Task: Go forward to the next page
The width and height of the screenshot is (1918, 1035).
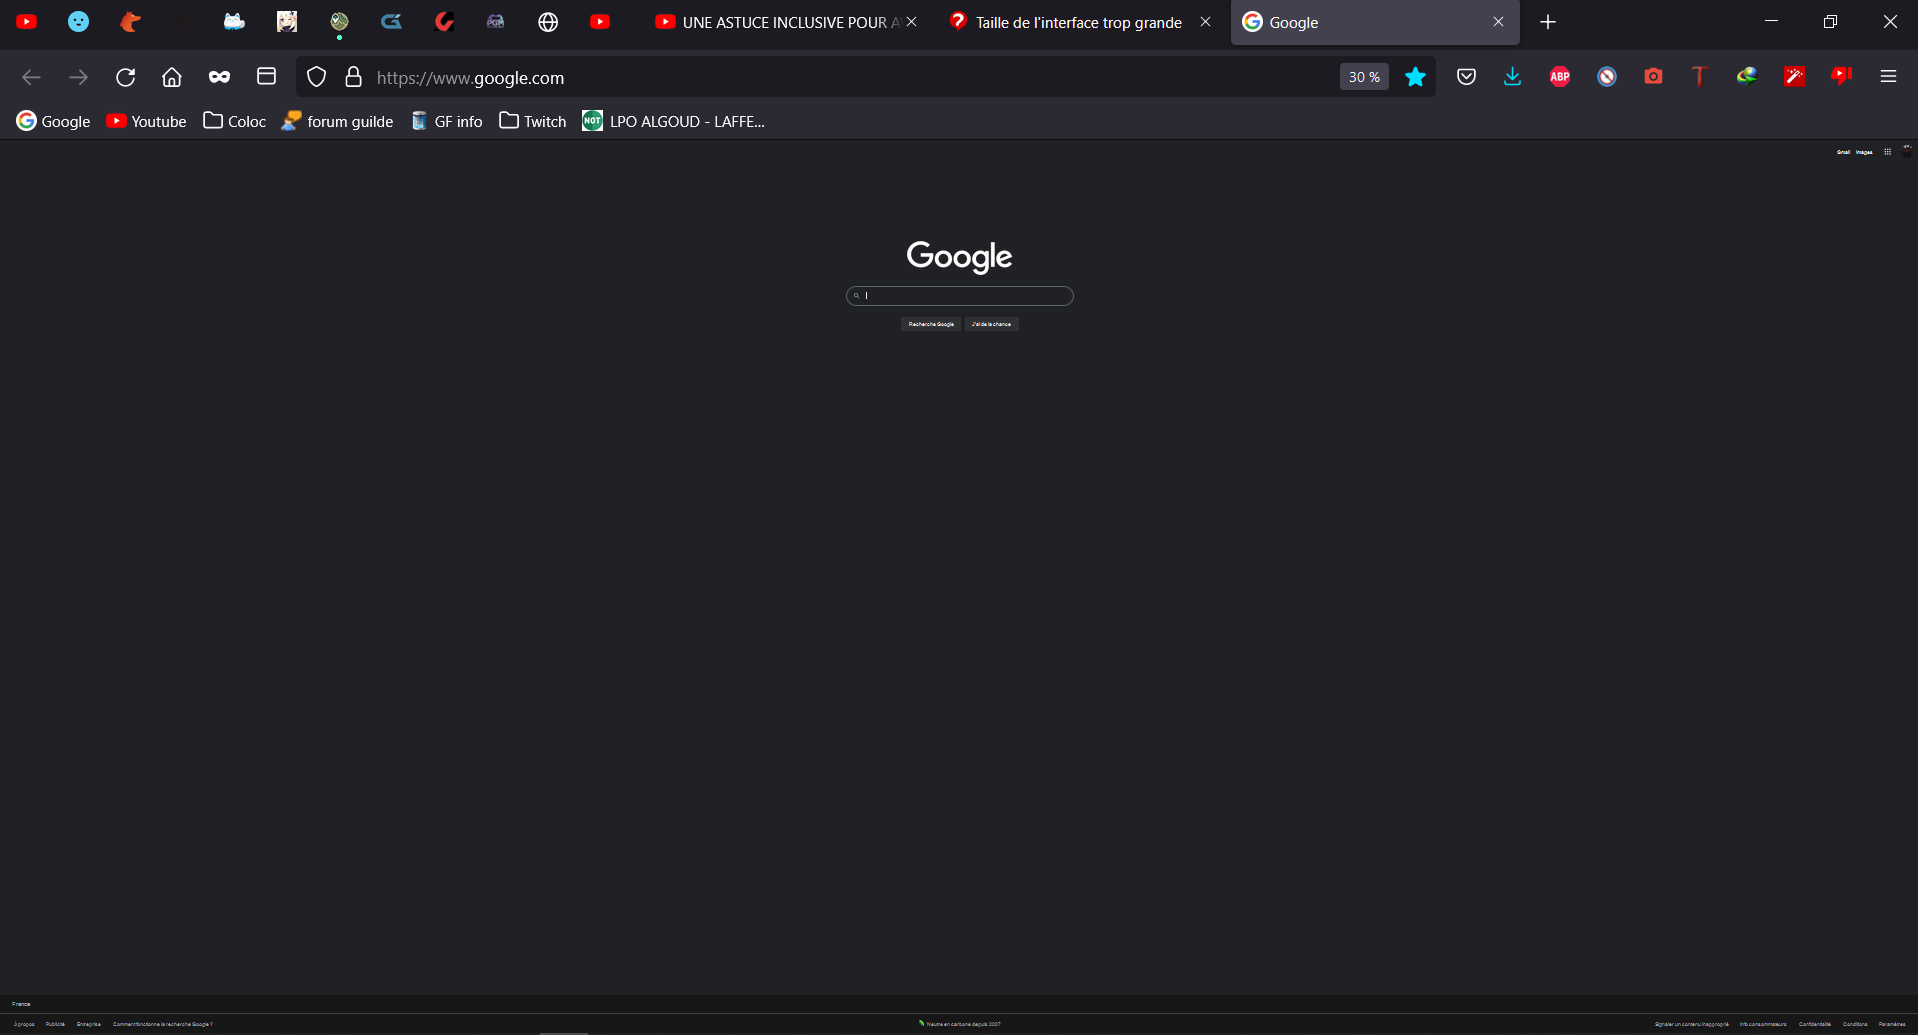Action: (x=78, y=77)
